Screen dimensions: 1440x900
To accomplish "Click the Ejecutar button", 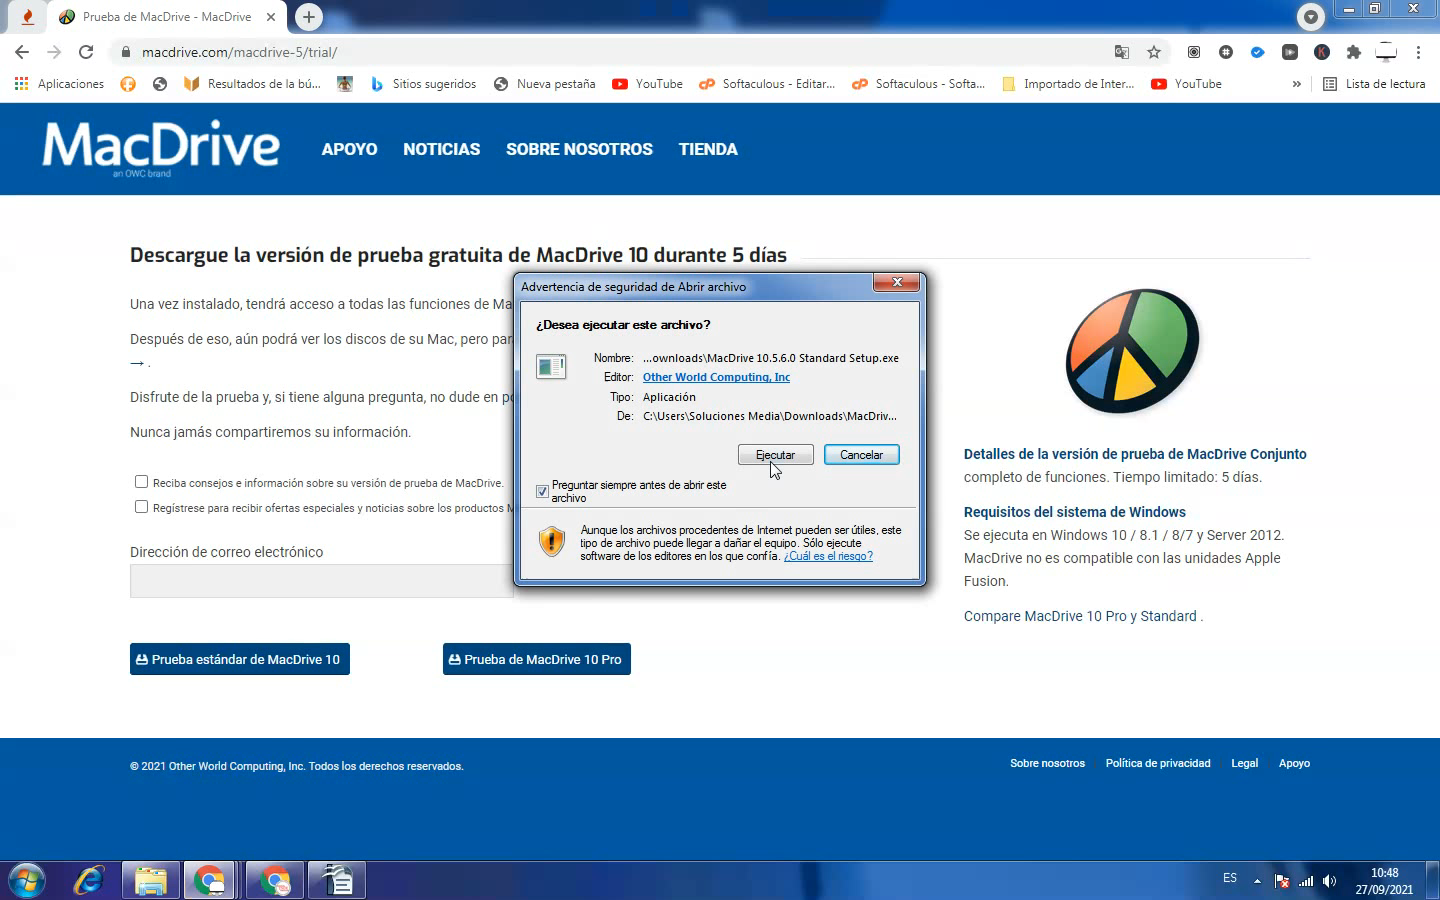I will tap(775, 454).
